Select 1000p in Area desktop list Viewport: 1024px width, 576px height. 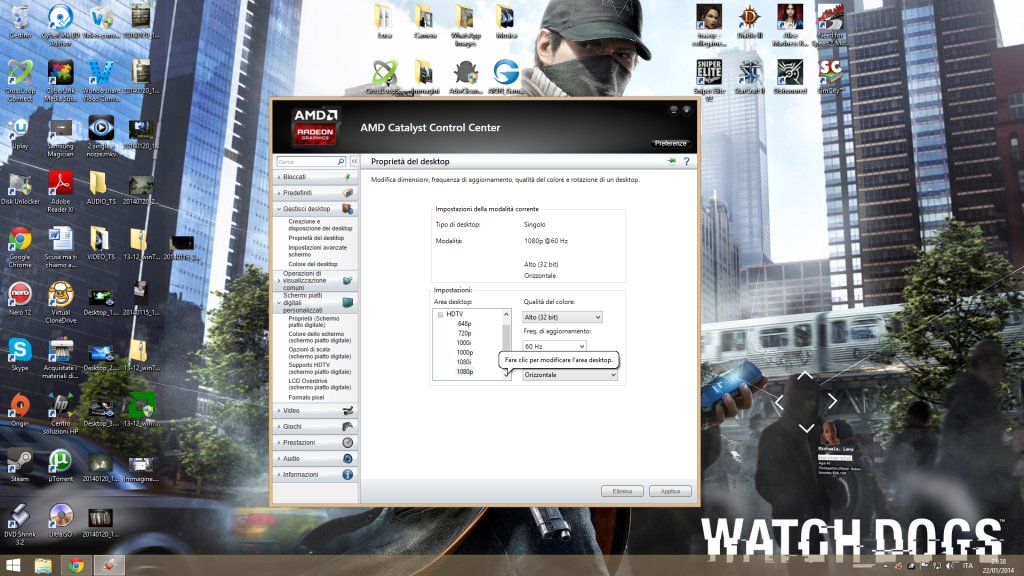464,353
